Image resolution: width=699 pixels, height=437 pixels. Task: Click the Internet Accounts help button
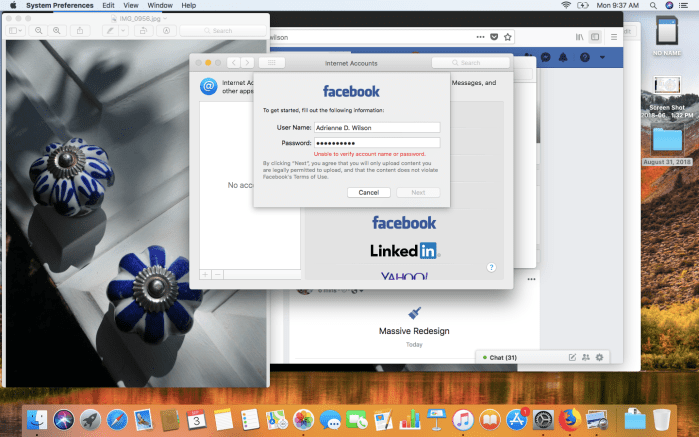[491, 267]
